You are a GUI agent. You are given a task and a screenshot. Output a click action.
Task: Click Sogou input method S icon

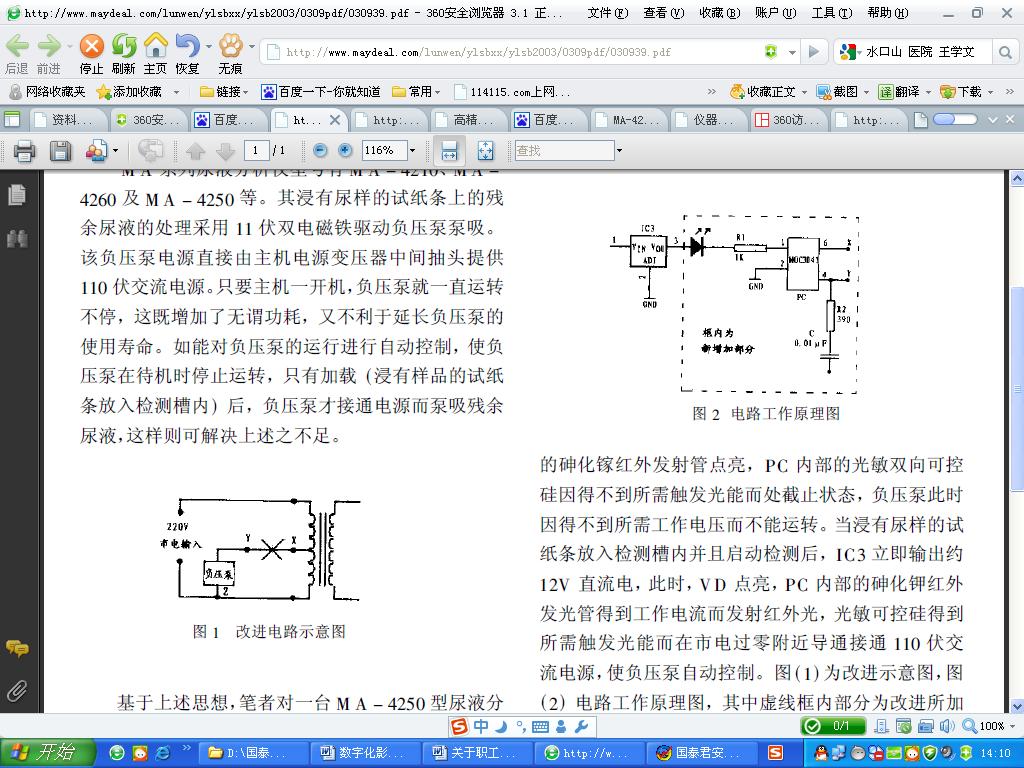coord(460,726)
